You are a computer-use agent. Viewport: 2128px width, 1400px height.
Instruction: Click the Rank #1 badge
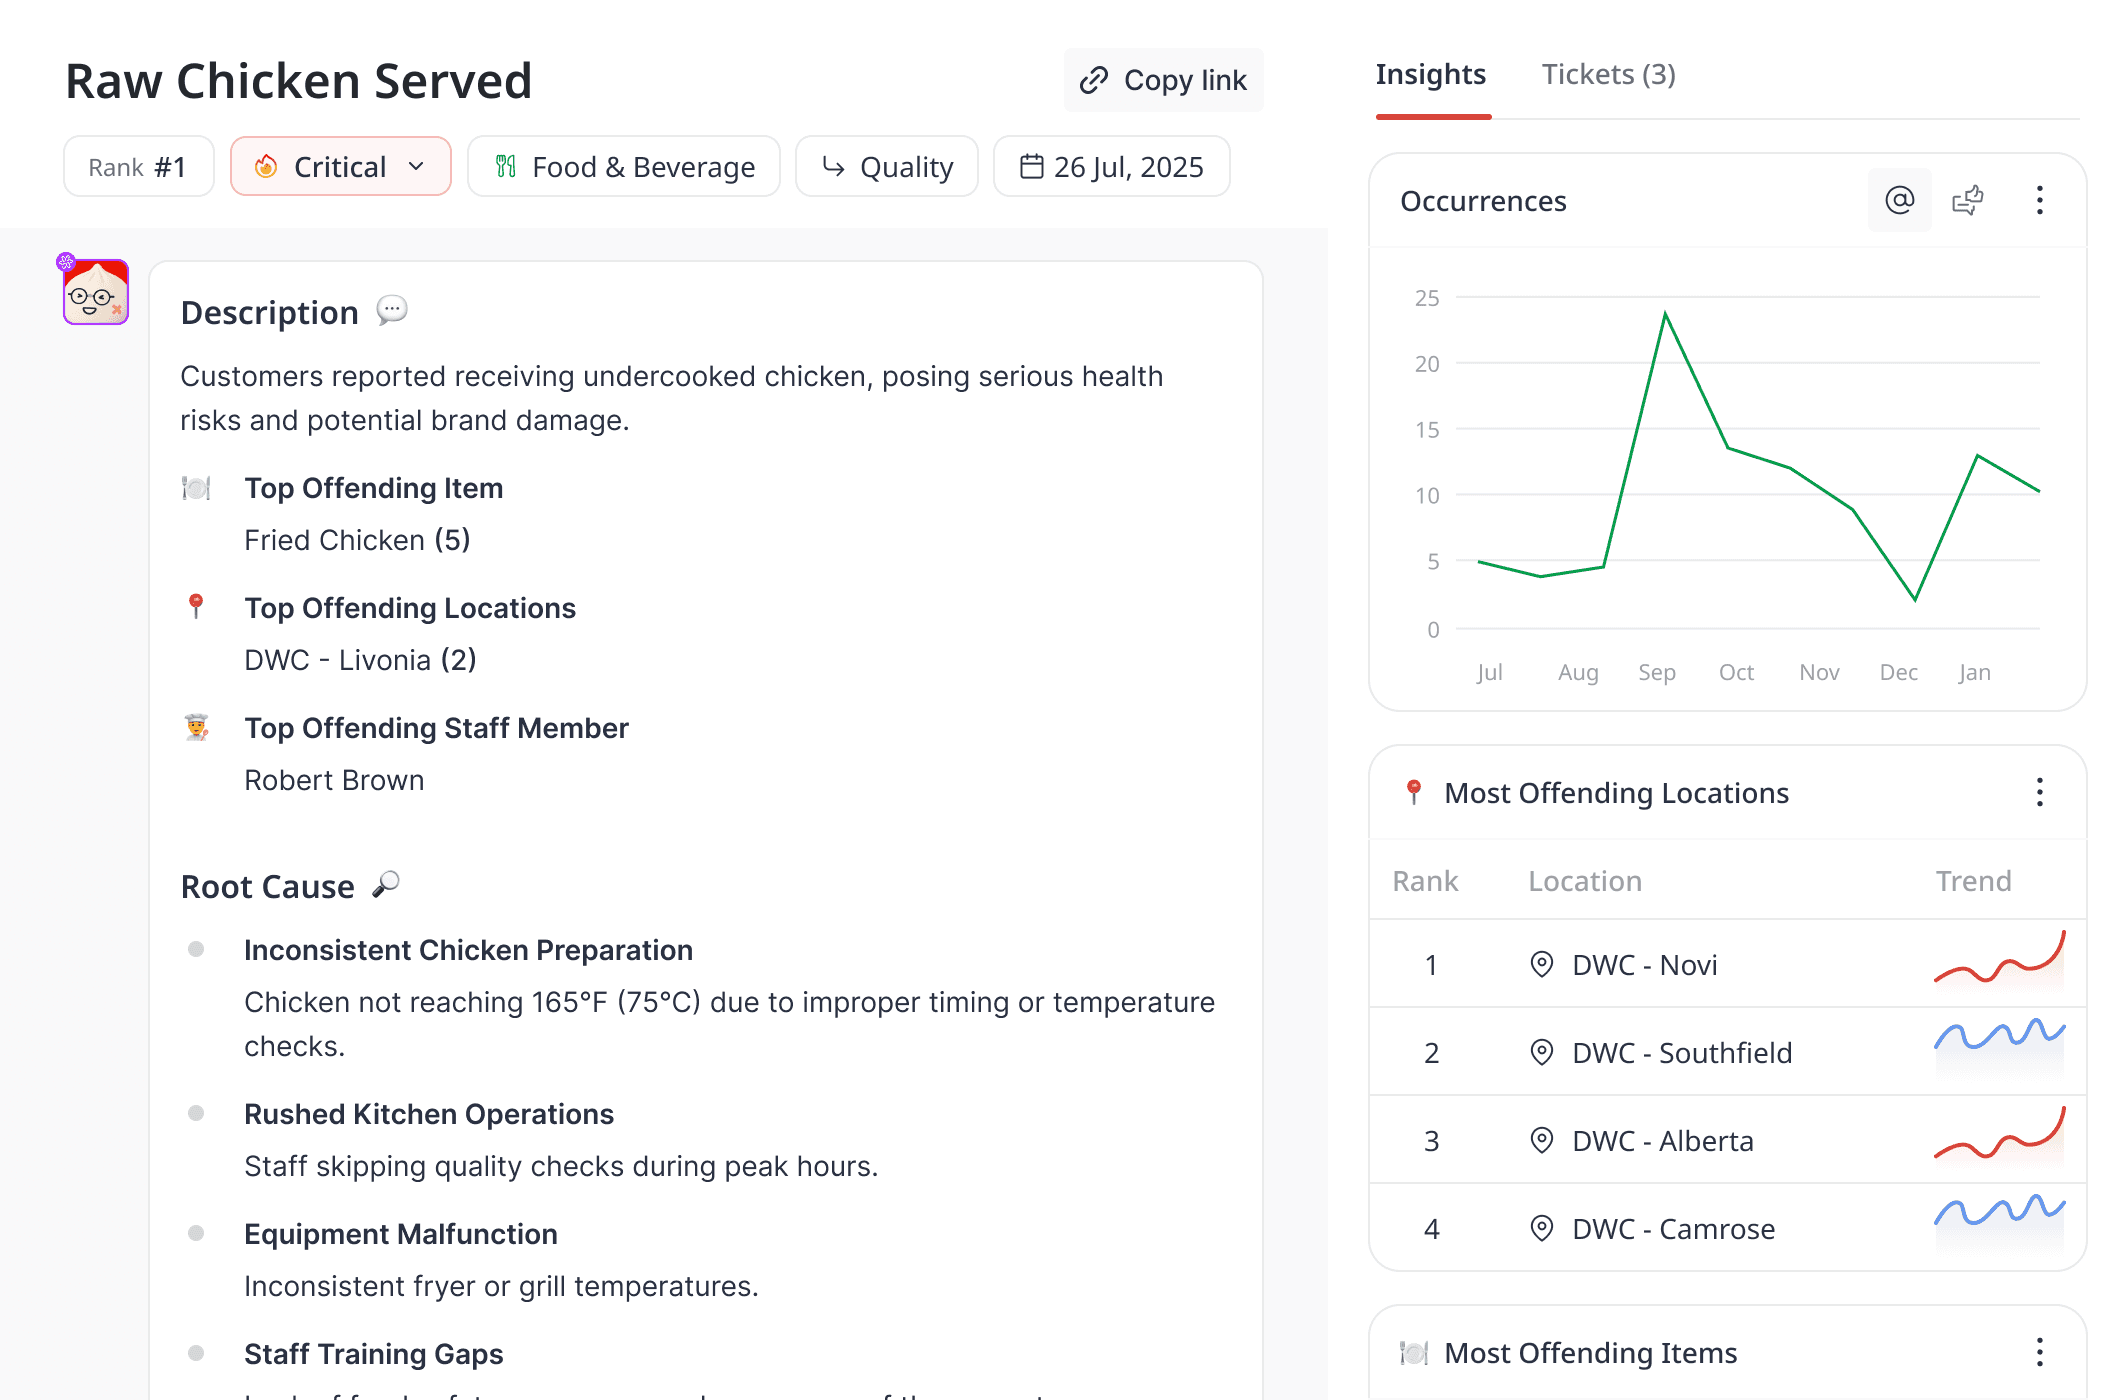pos(138,166)
